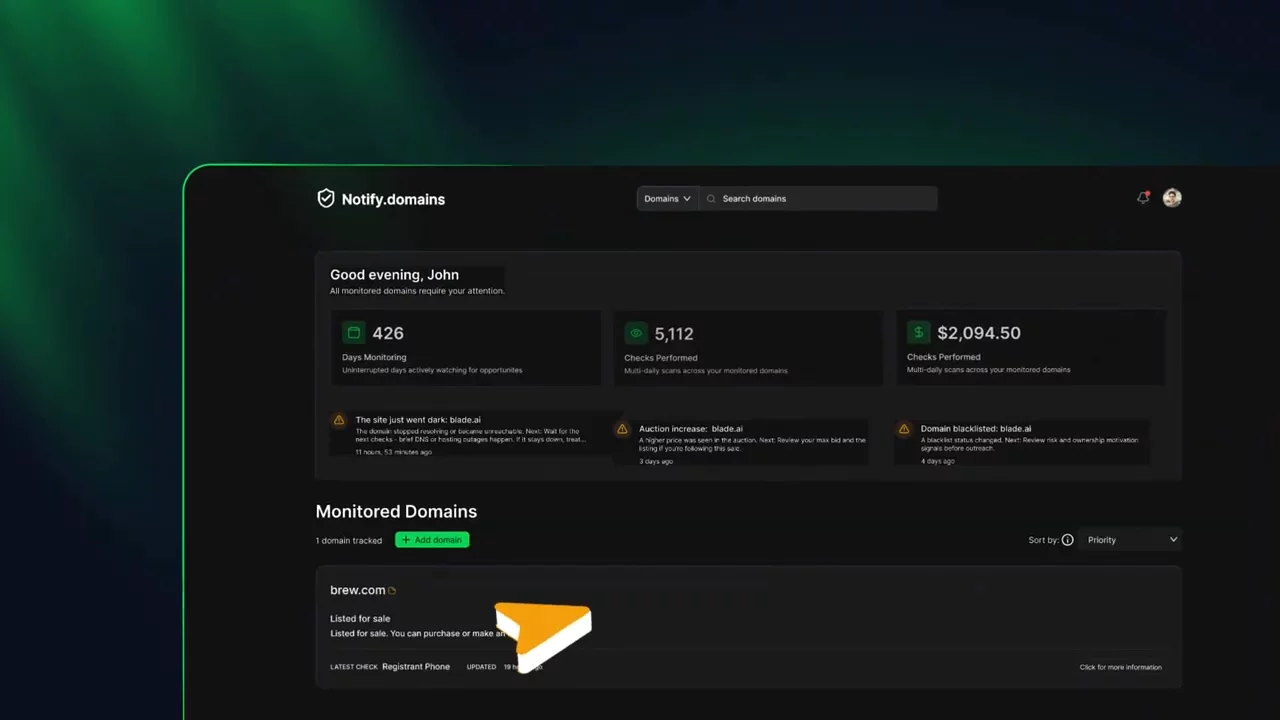Screen dimensions: 1280x720
Task: Click the small status icon next to brew.com
Action: coord(392,591)
